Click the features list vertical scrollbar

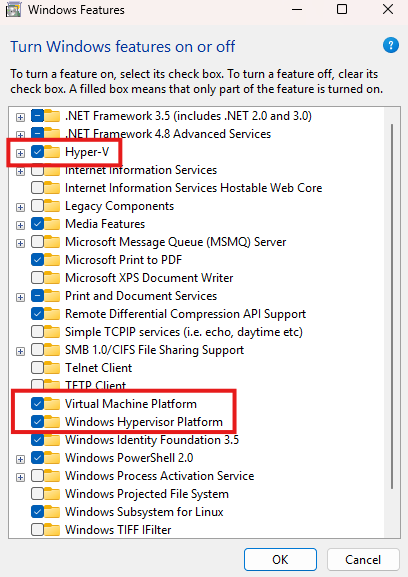click(392, 306)
